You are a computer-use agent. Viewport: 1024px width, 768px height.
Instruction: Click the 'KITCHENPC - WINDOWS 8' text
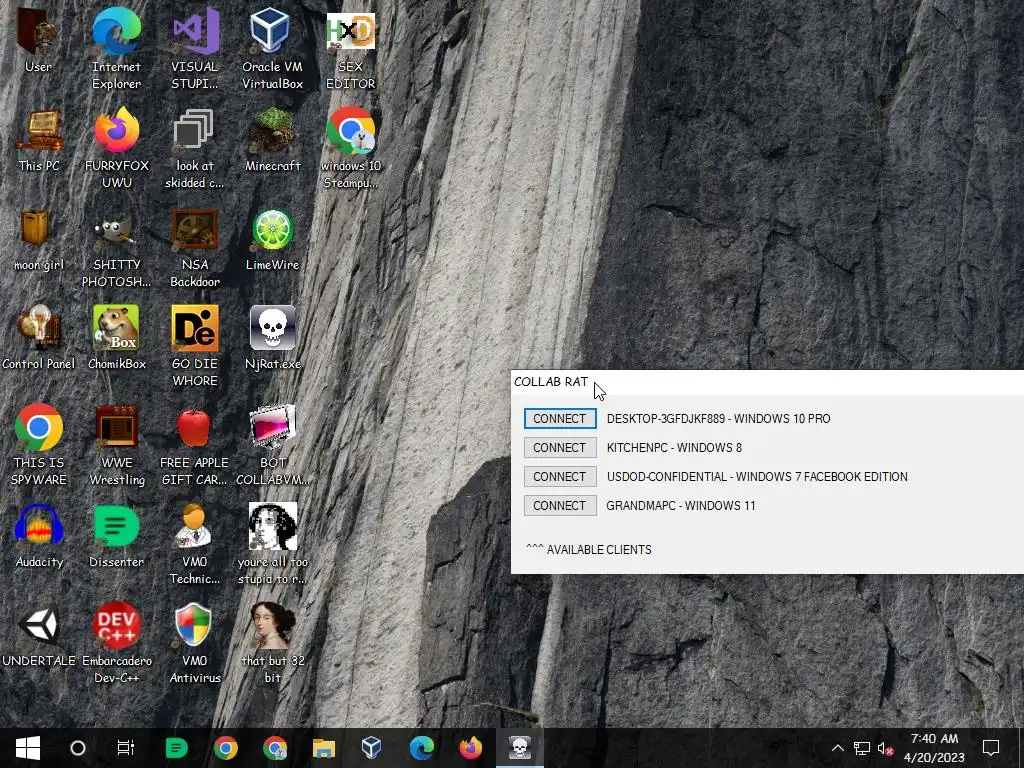pyautogui.click(x=674, y=447)
